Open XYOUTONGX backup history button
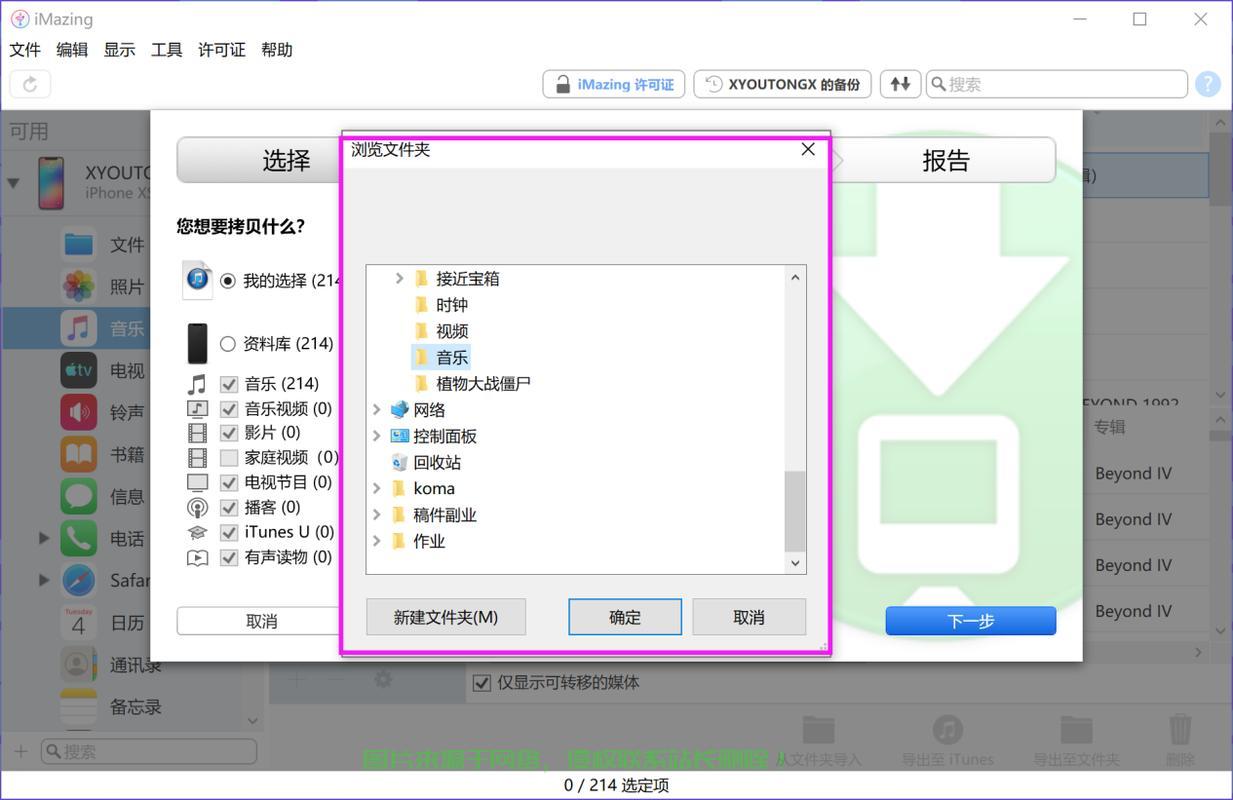This screenshot has height=800, width=1233. click(783, 84)
